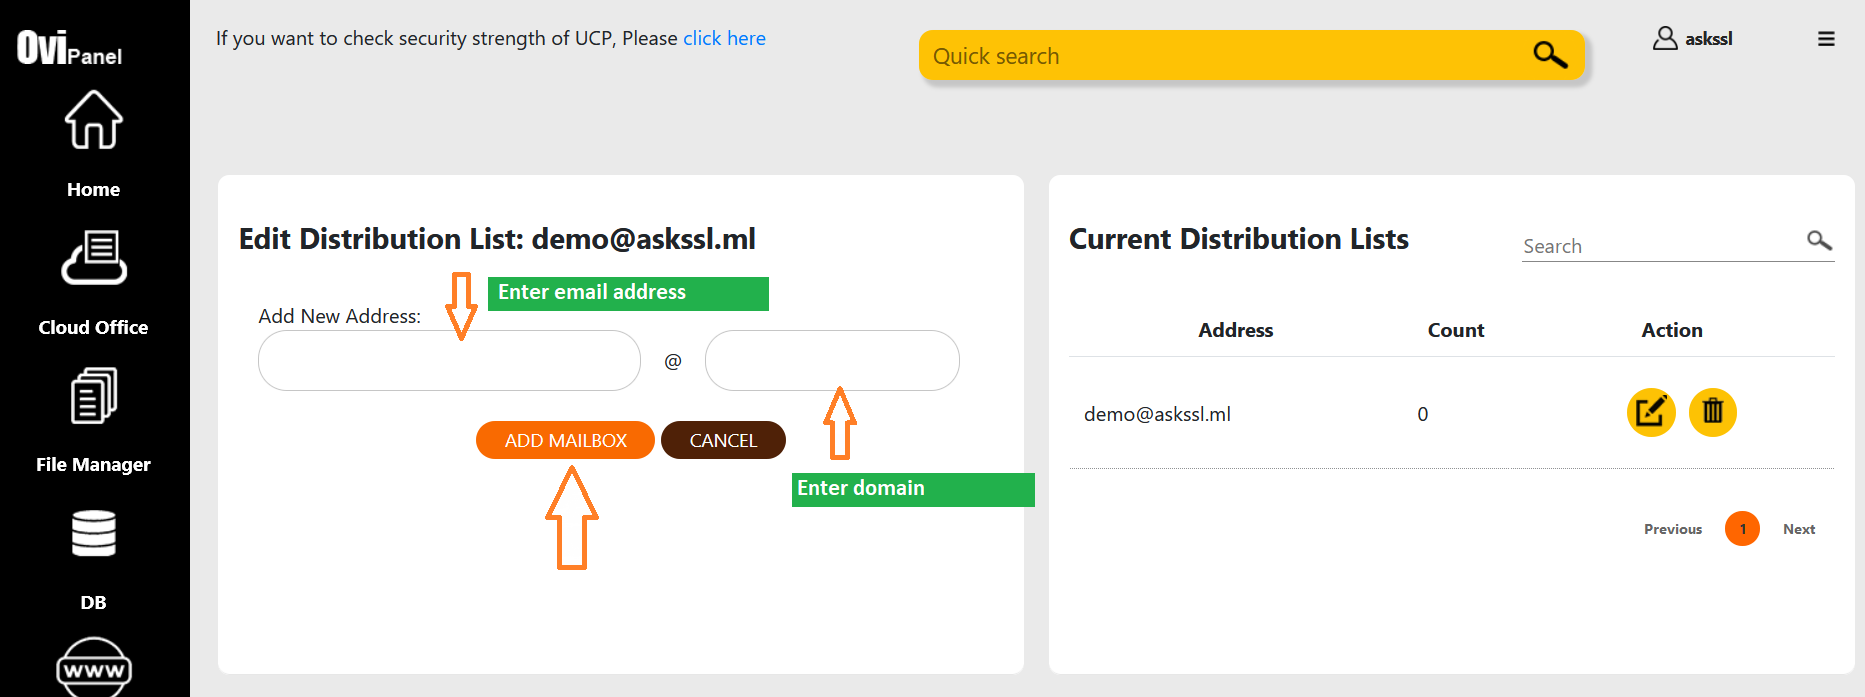1865x697 pixels.
Task: Click the File Manager sidebar label
Action: (x=93, y=464)
